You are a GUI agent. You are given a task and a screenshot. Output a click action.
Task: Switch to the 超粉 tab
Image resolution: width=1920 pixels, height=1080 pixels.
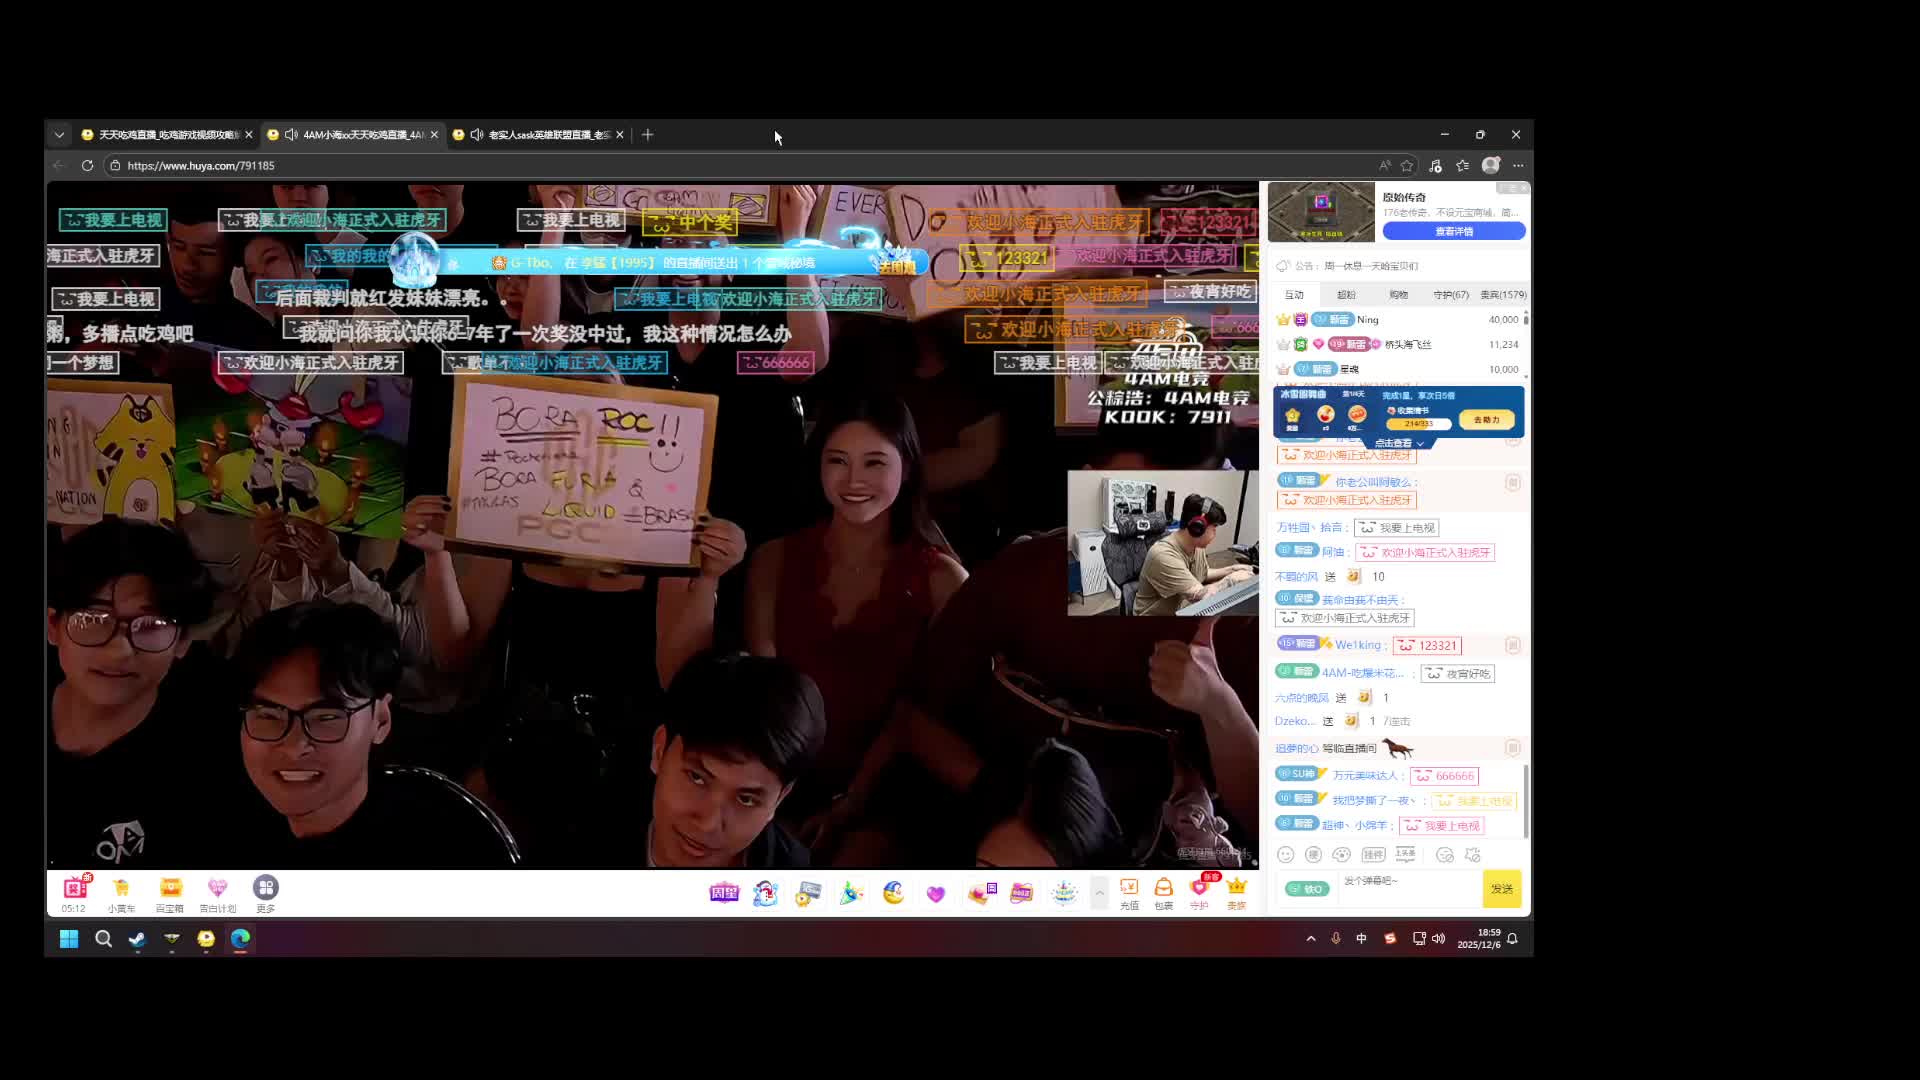[1346, 295]
